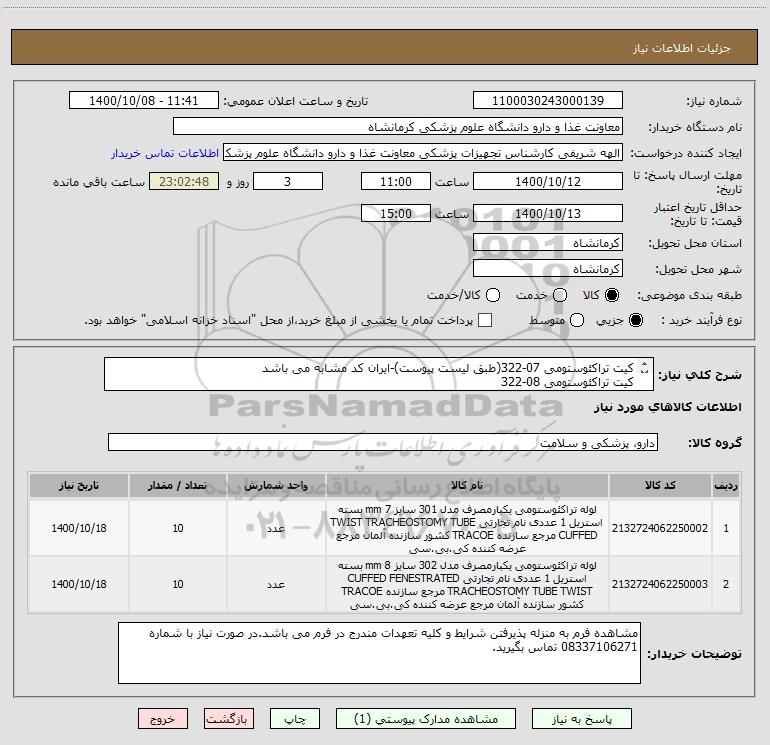Click the days remaining field showing 3
Screen dimensions: 770x745
tap(288, 182)
